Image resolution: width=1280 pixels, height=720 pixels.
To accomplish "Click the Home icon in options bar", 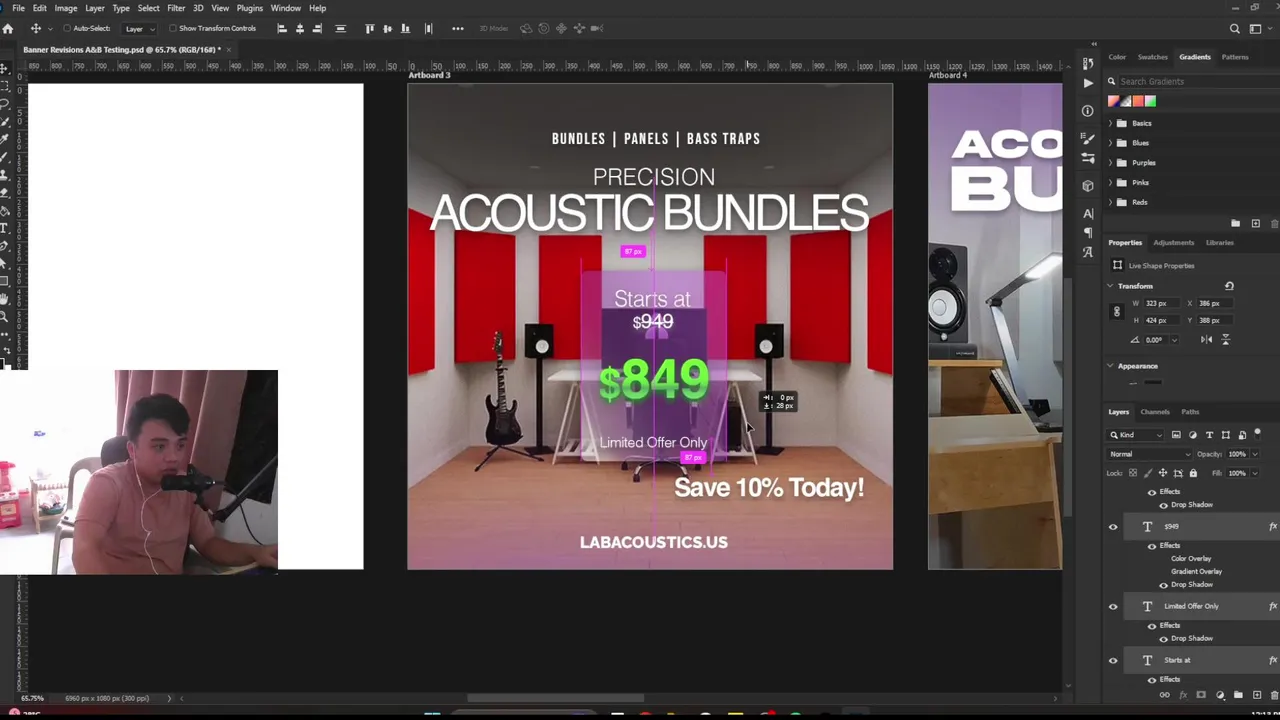I will 8,28.
